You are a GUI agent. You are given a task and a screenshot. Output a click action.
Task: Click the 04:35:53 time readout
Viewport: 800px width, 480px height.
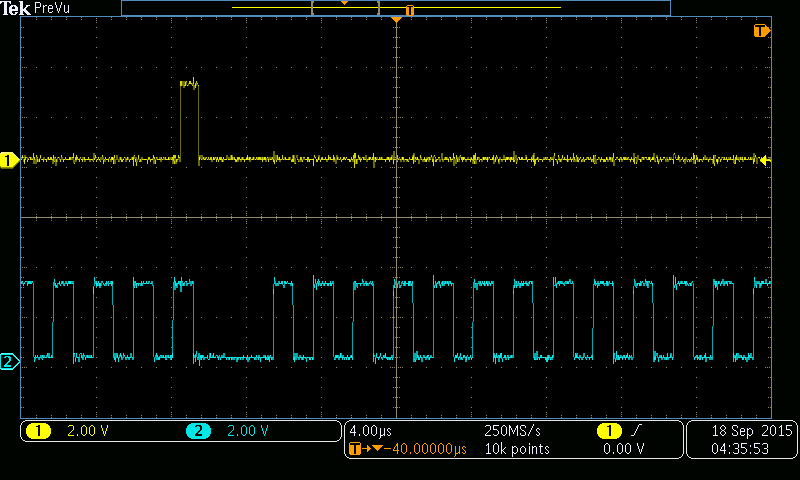point(740,449)
